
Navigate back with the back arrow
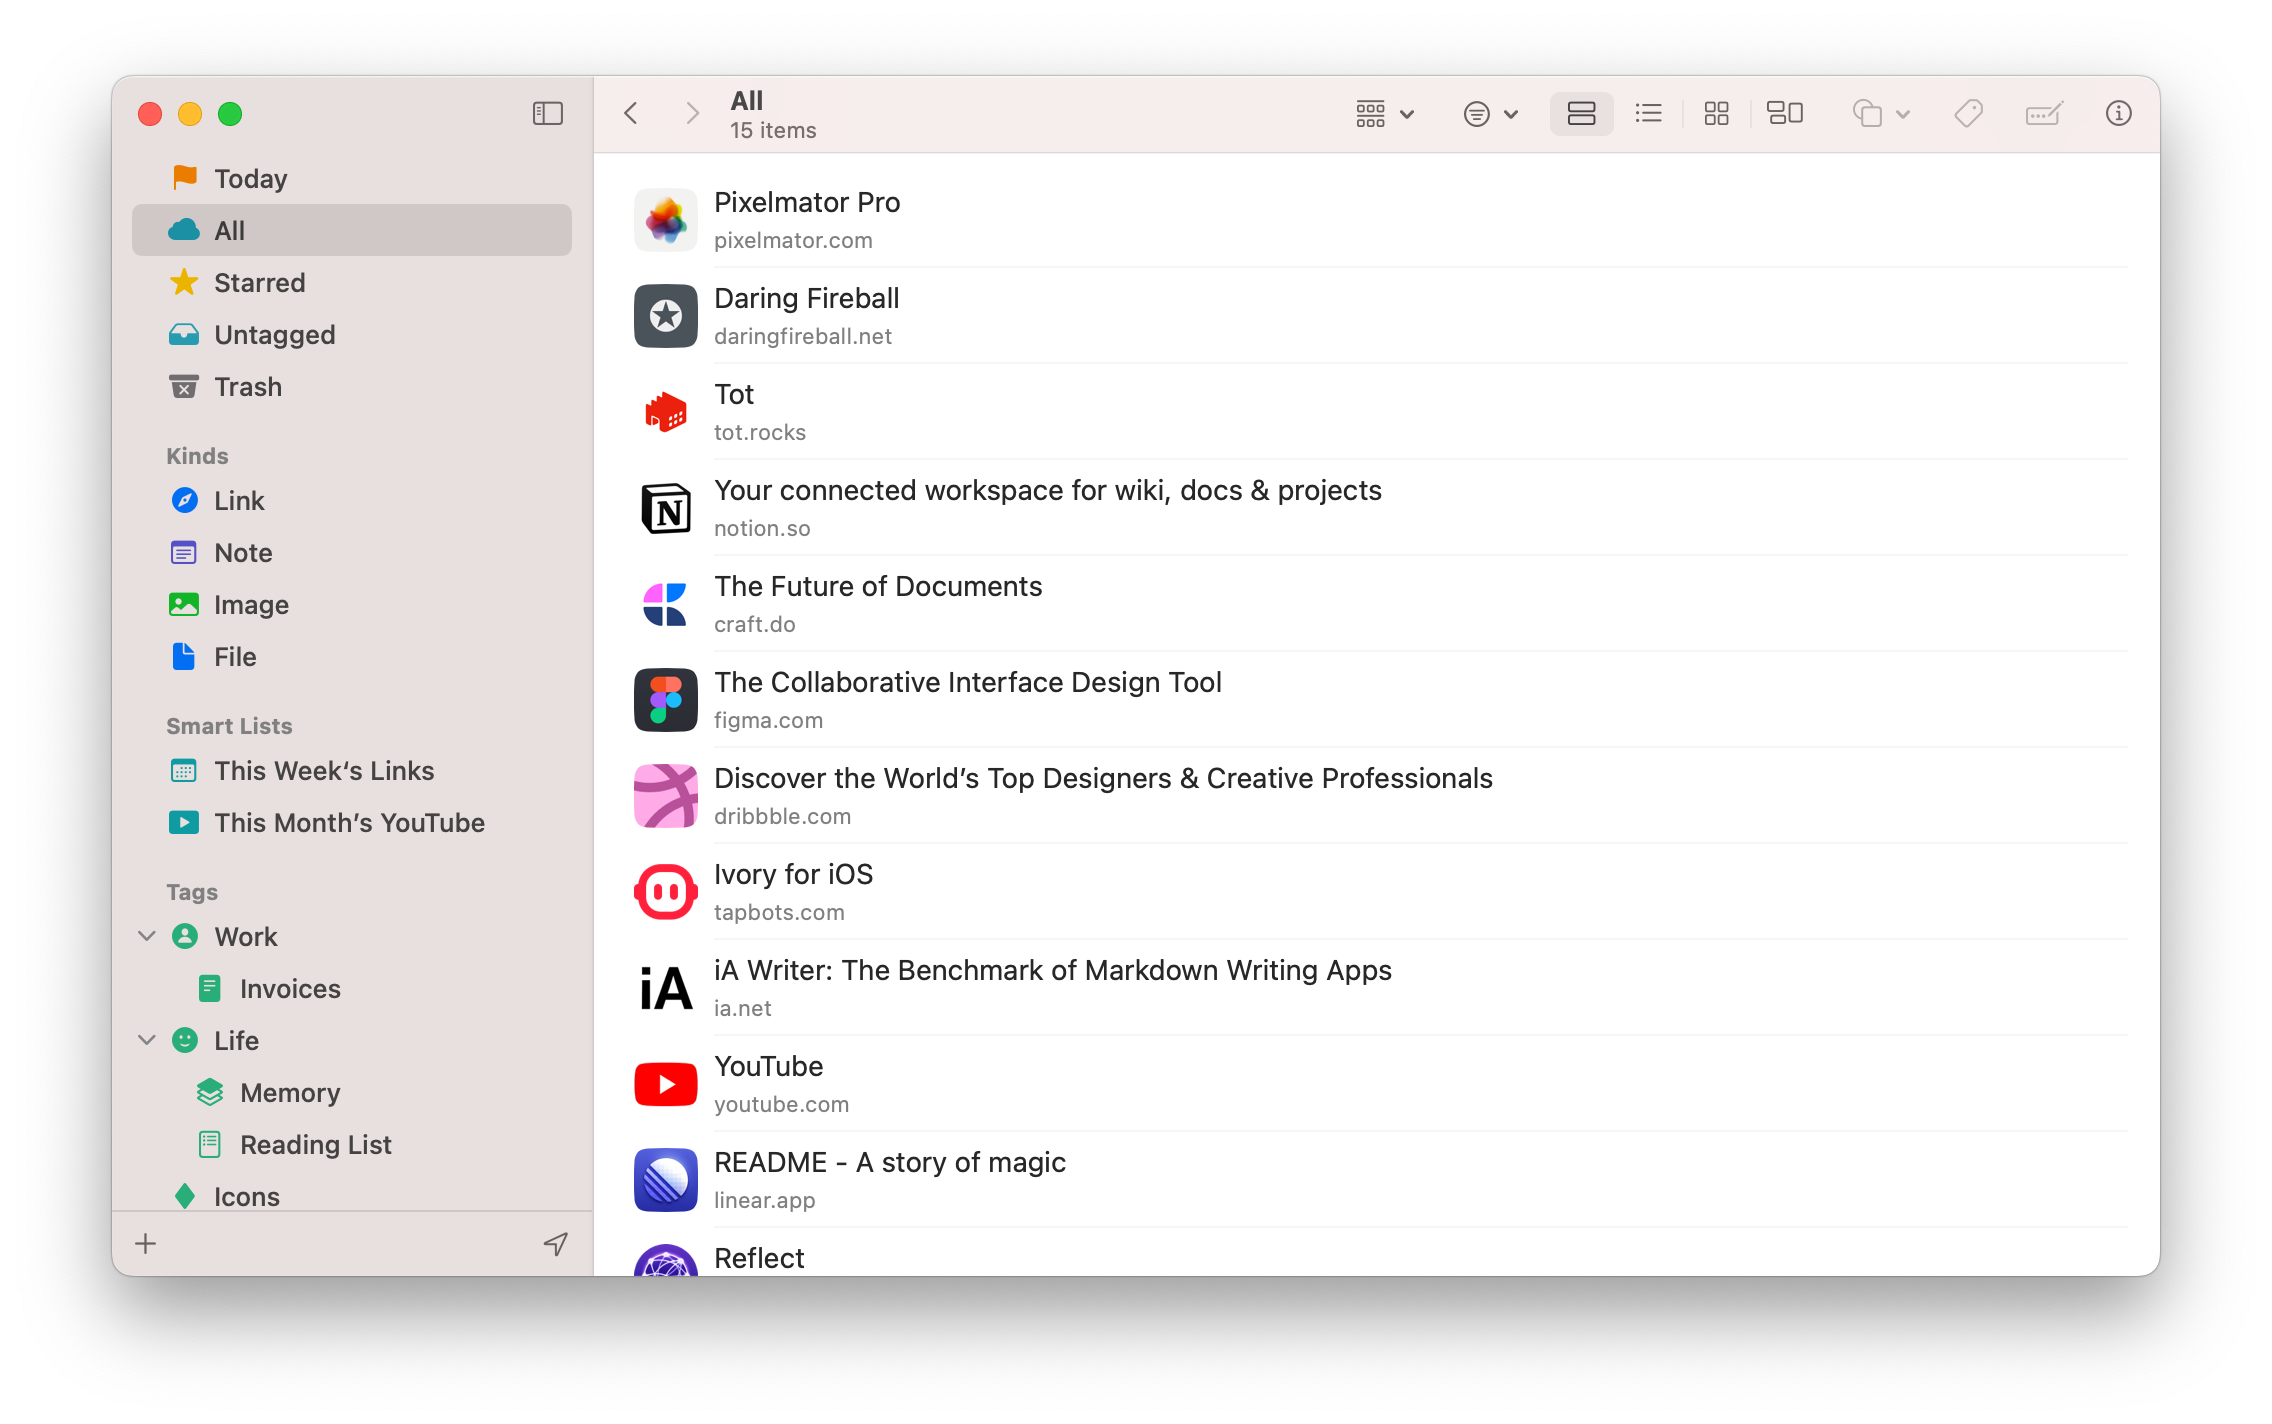click(631, 113)
